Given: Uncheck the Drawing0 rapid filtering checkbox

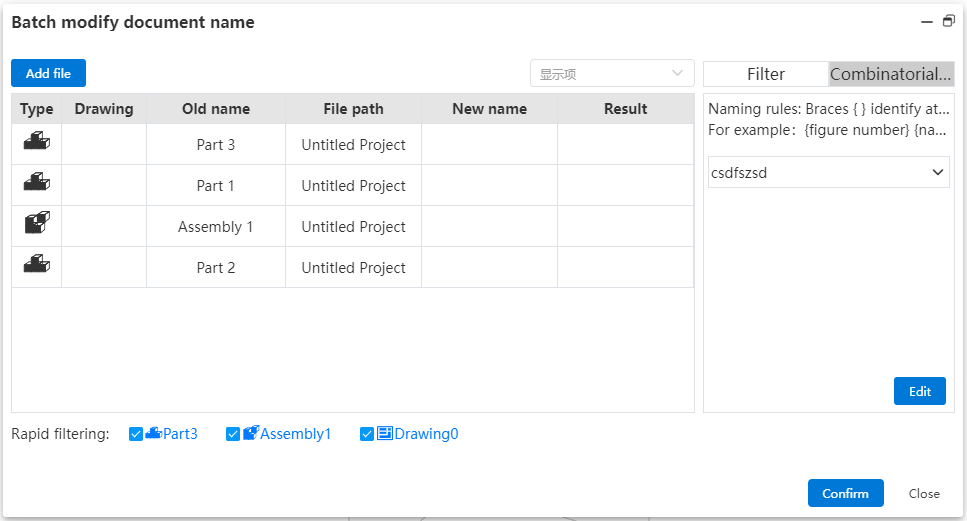Looking at the screenshot, I should click(367, 434).
